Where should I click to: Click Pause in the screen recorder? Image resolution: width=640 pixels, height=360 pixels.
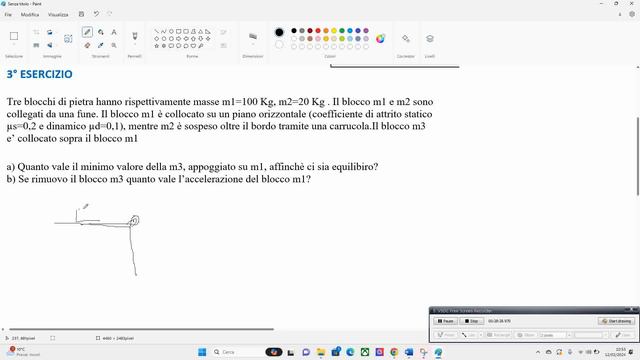(445, 321)
